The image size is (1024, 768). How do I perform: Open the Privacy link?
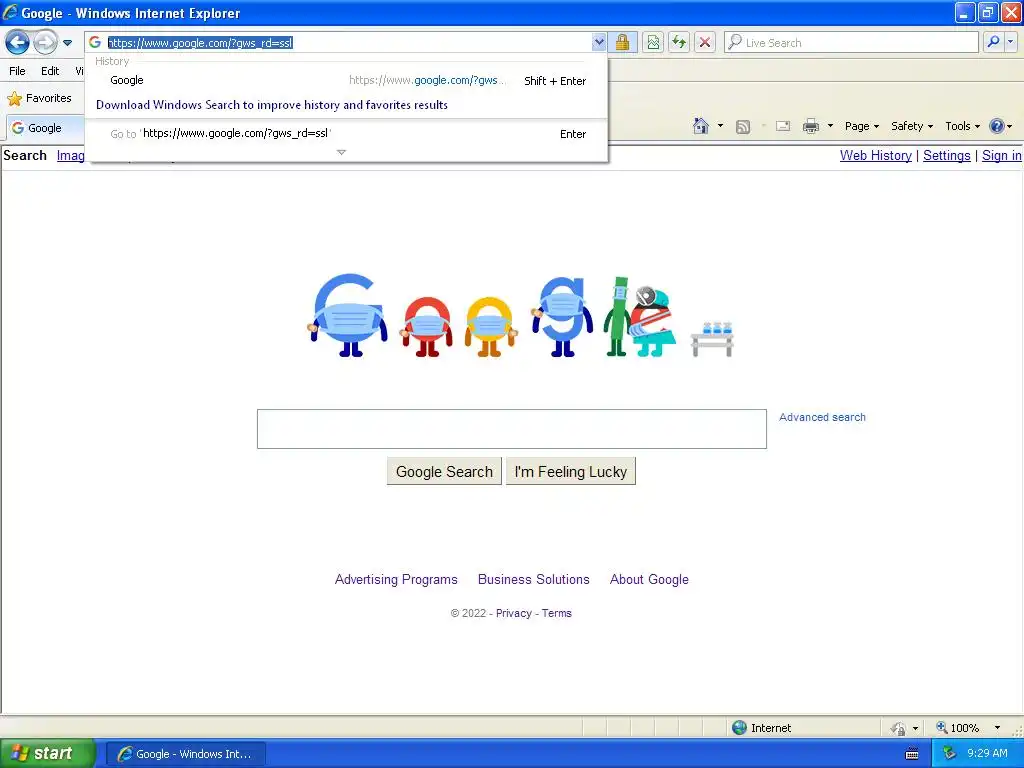pyautogui.click(x=513, y=613)
